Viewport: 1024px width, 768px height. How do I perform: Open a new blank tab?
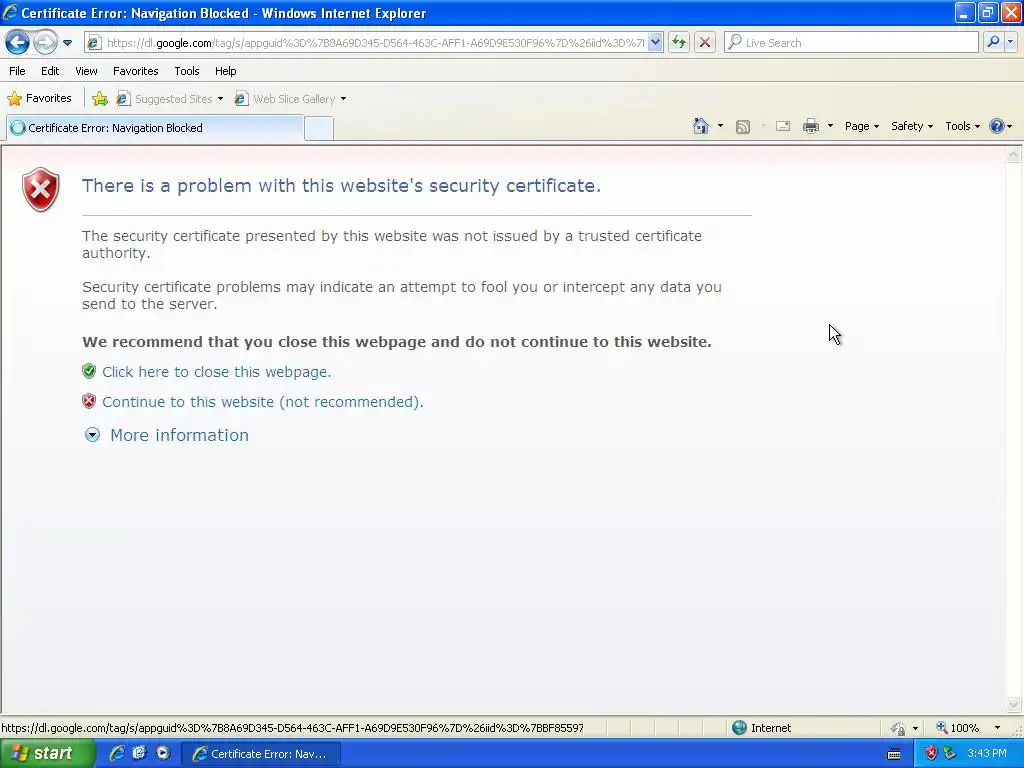[x=319, y=129]
